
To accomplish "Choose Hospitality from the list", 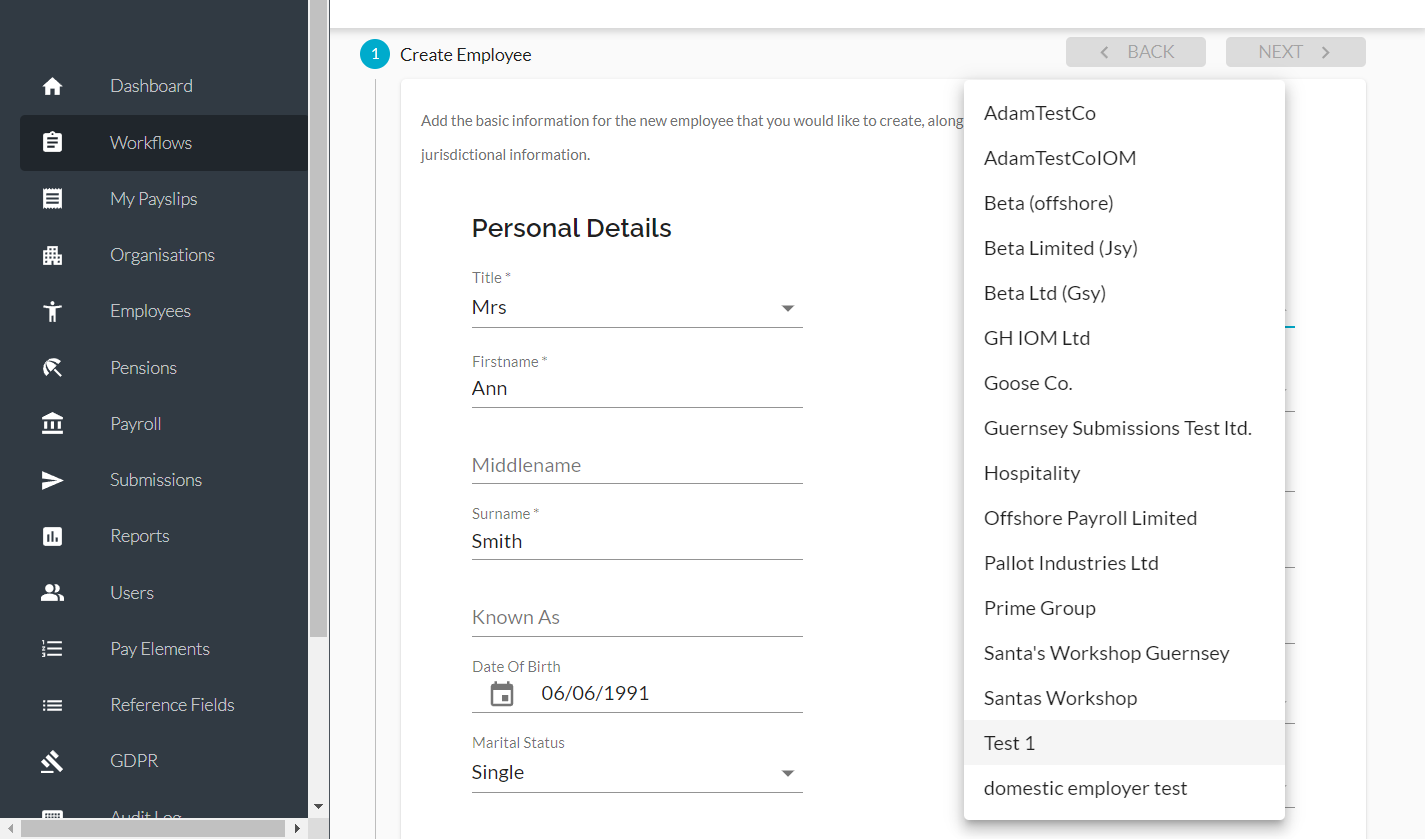I will (1124, 473).
